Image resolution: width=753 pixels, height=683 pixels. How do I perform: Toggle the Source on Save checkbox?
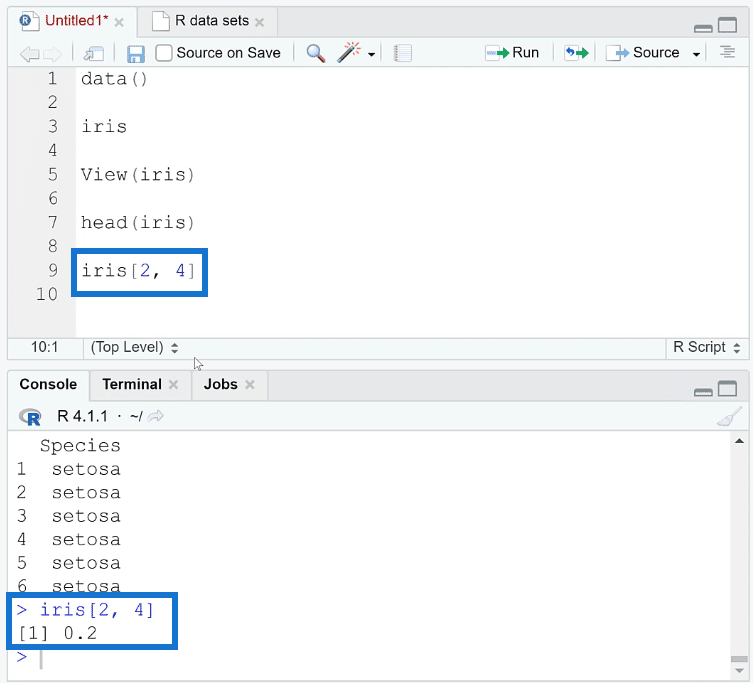(x=164, y=53)
